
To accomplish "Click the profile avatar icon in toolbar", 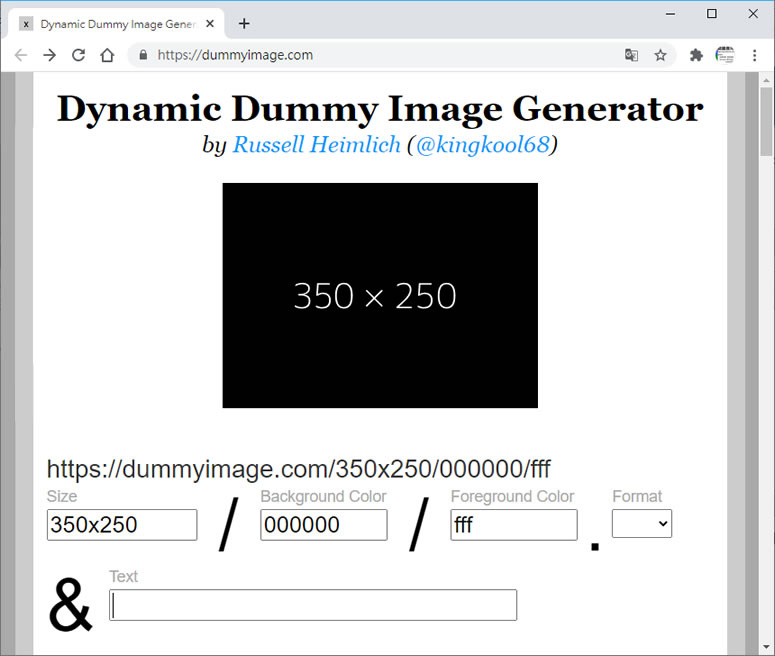I will (x=725, y=55).
